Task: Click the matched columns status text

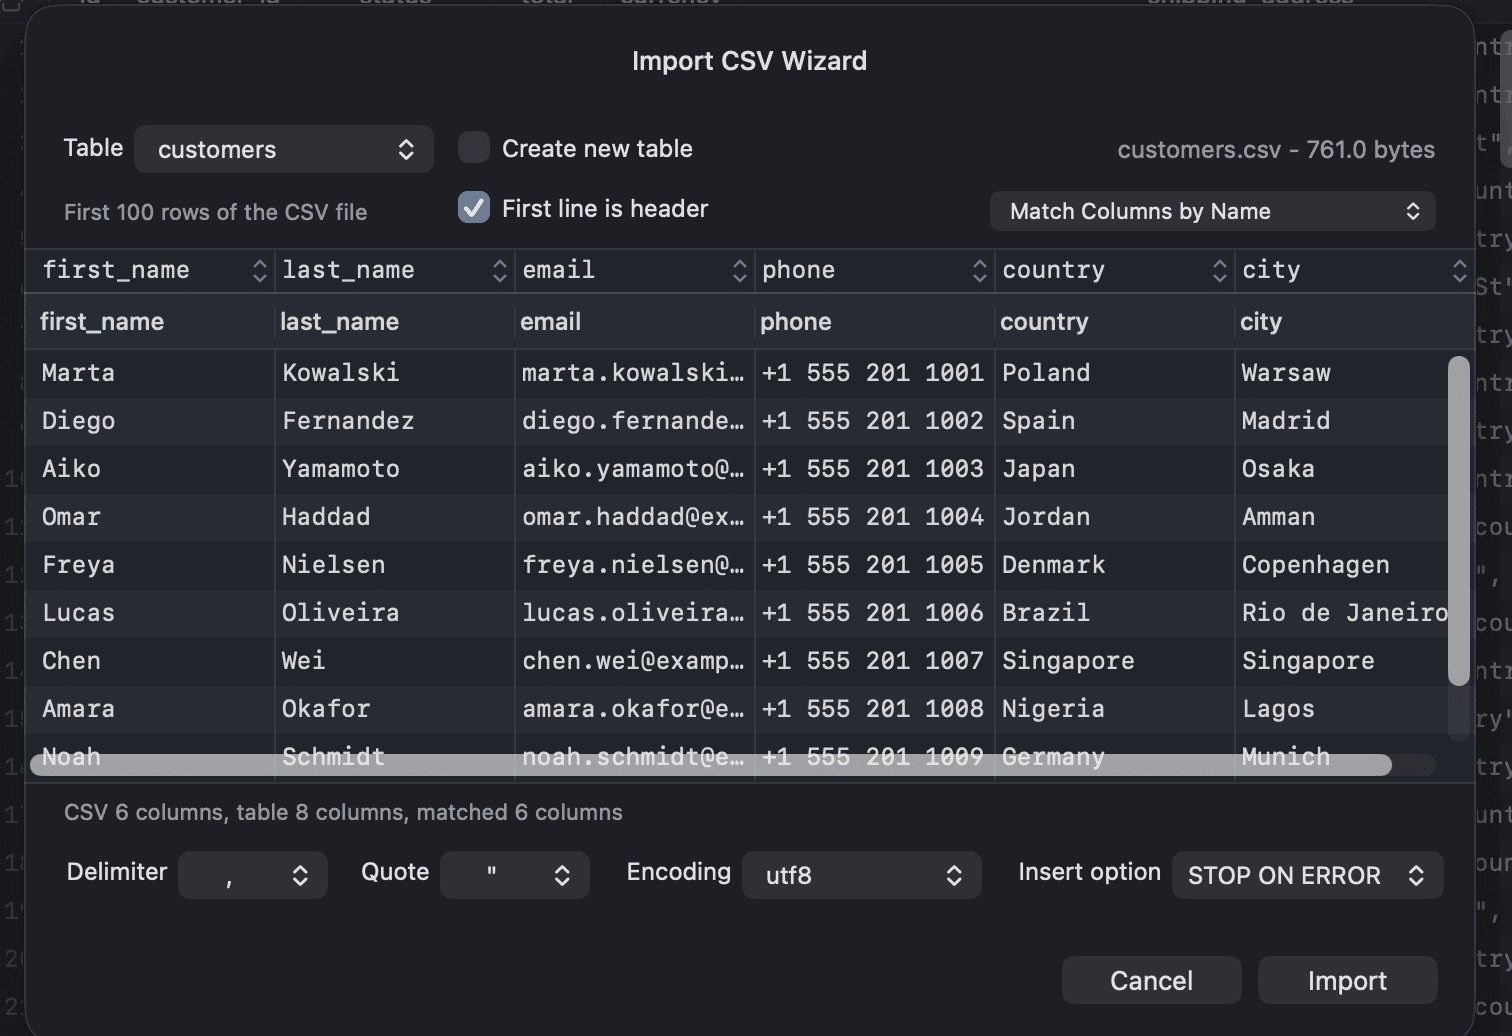Action: point(343,812)
